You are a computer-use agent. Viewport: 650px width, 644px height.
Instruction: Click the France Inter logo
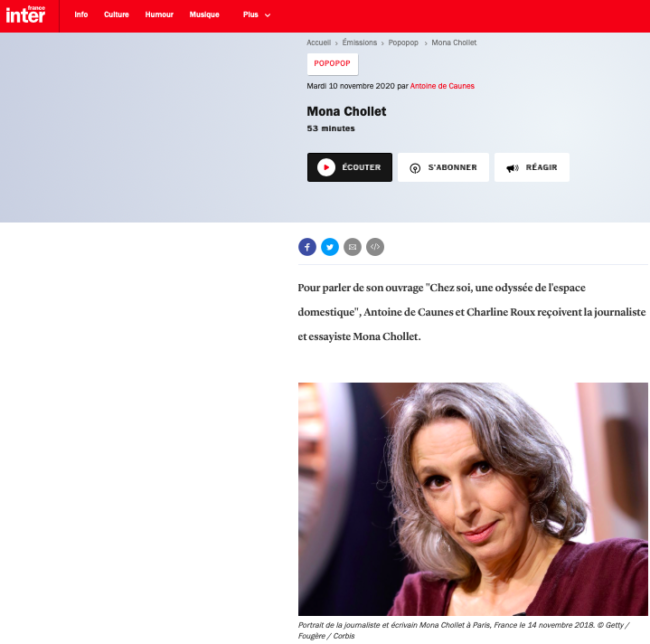(x=25, y=15)
